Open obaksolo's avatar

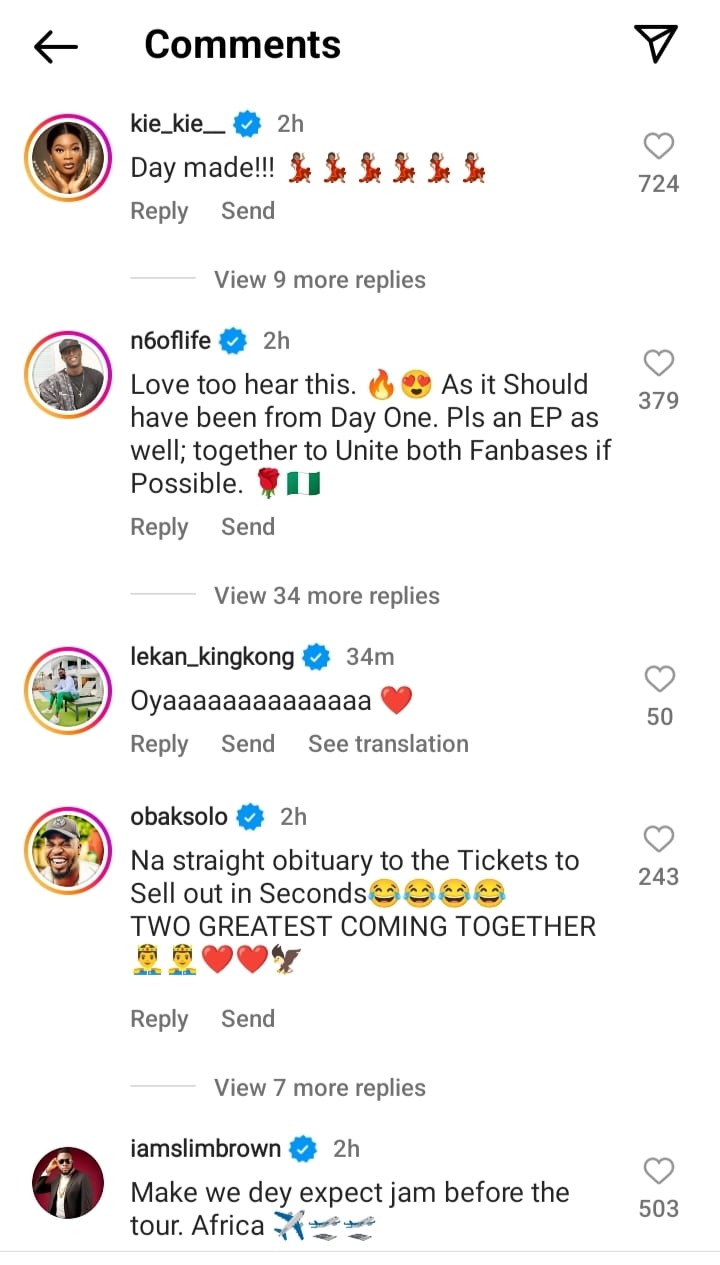[x=68, y=851]
